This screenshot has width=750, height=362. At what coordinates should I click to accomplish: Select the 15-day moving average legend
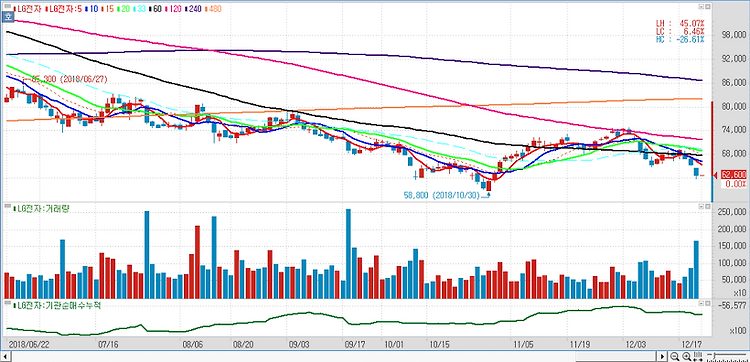point(108,9)
